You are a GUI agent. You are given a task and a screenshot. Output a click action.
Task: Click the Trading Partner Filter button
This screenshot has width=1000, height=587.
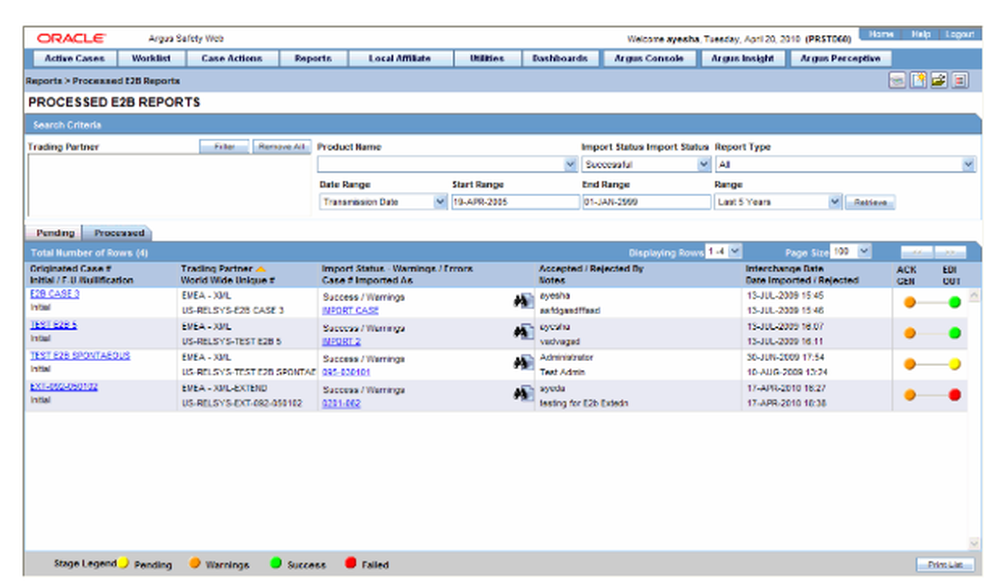coord(224,147)
